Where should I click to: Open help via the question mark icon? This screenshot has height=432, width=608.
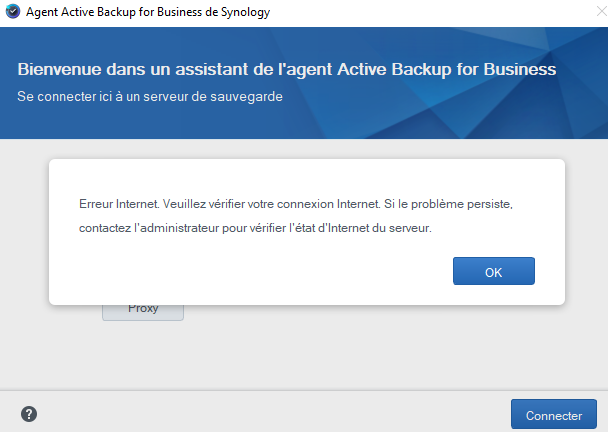click(x=29, y=414)
